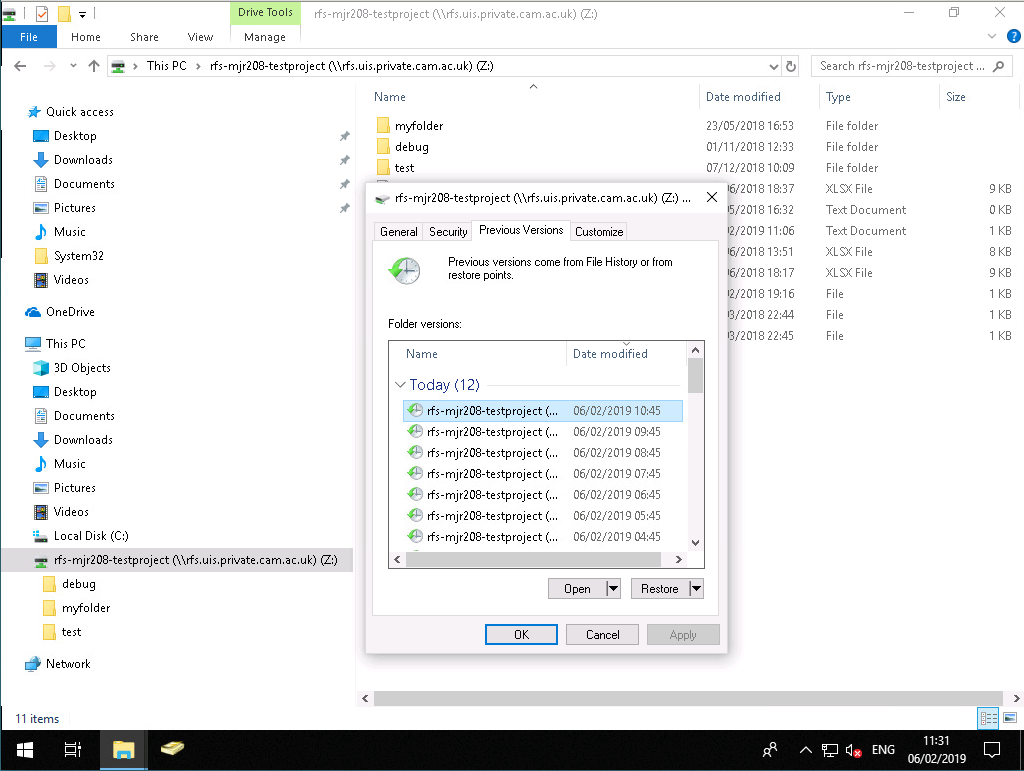
Task: Collapse the Today (12) group
Action: click(400, 385)
